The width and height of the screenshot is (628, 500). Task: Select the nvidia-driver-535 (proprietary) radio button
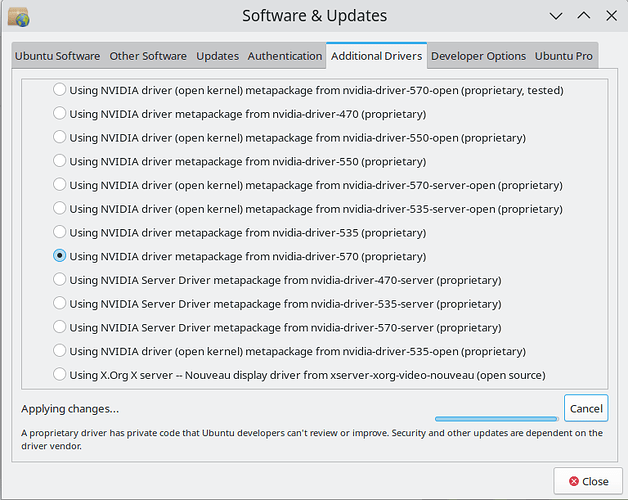59,232
